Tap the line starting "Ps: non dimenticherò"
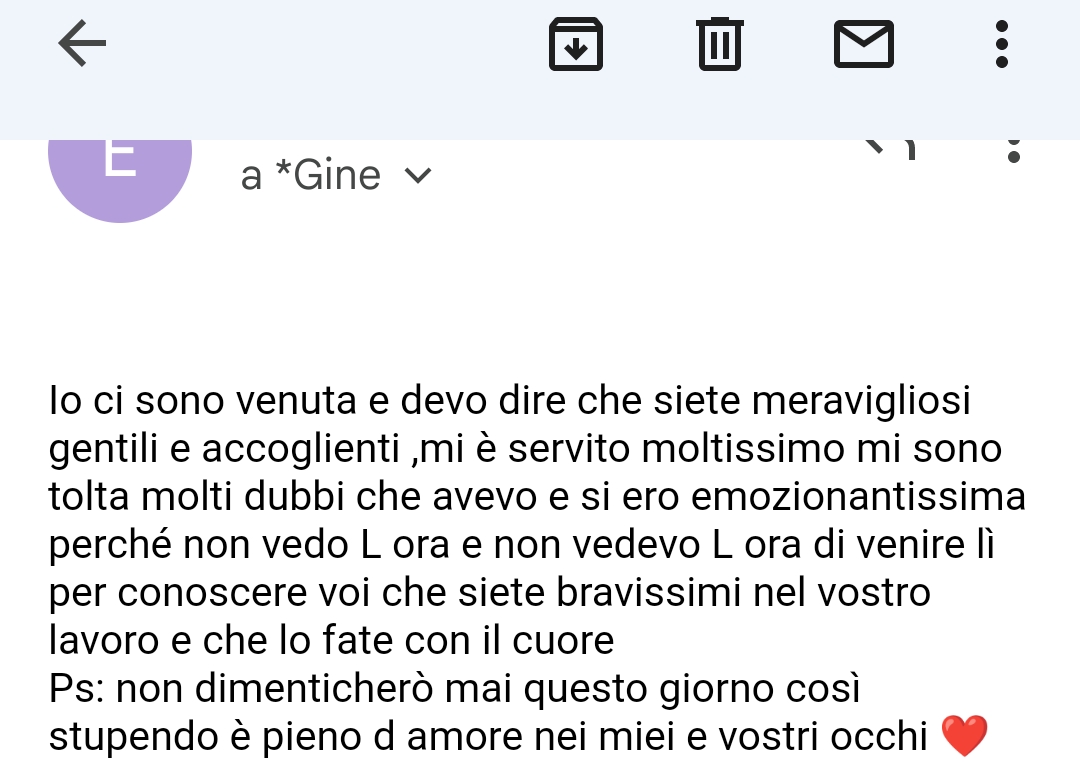The image size is (1080, 762). click(455, 688)
